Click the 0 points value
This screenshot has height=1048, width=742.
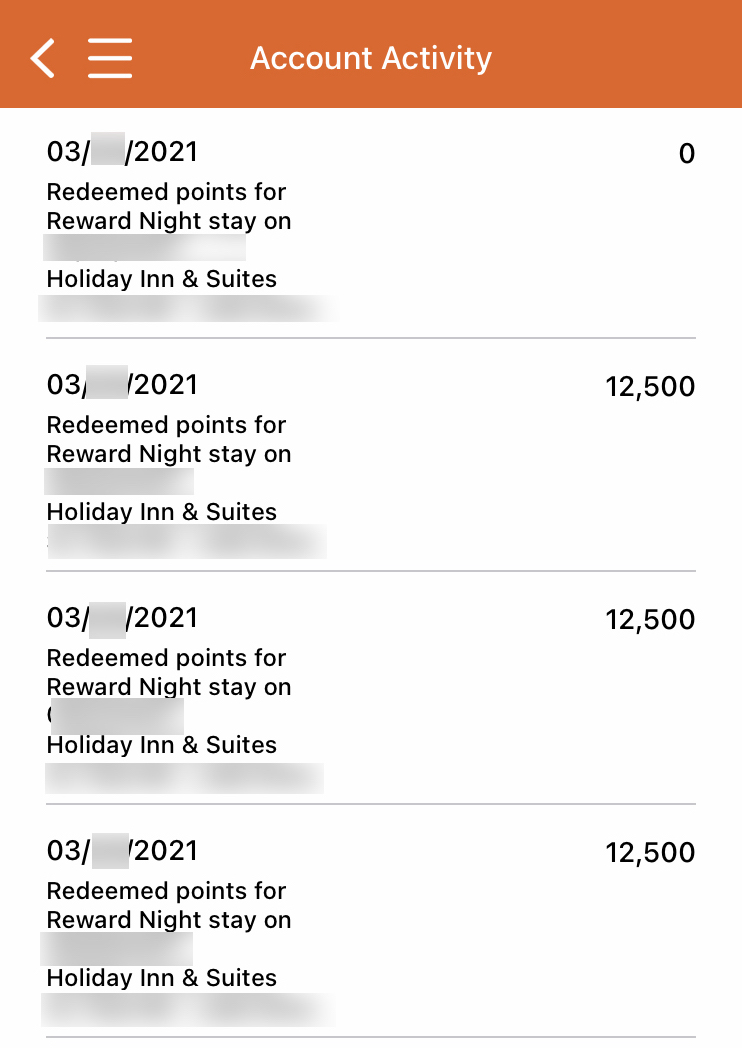pyautogui.click(x=686, y=154)
